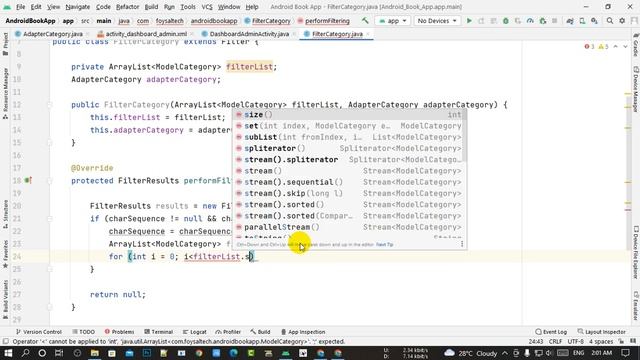This screenshot has height=360, width=640.
Task: Open the Device Manager toolbar icon
Action: coord(582,21)
